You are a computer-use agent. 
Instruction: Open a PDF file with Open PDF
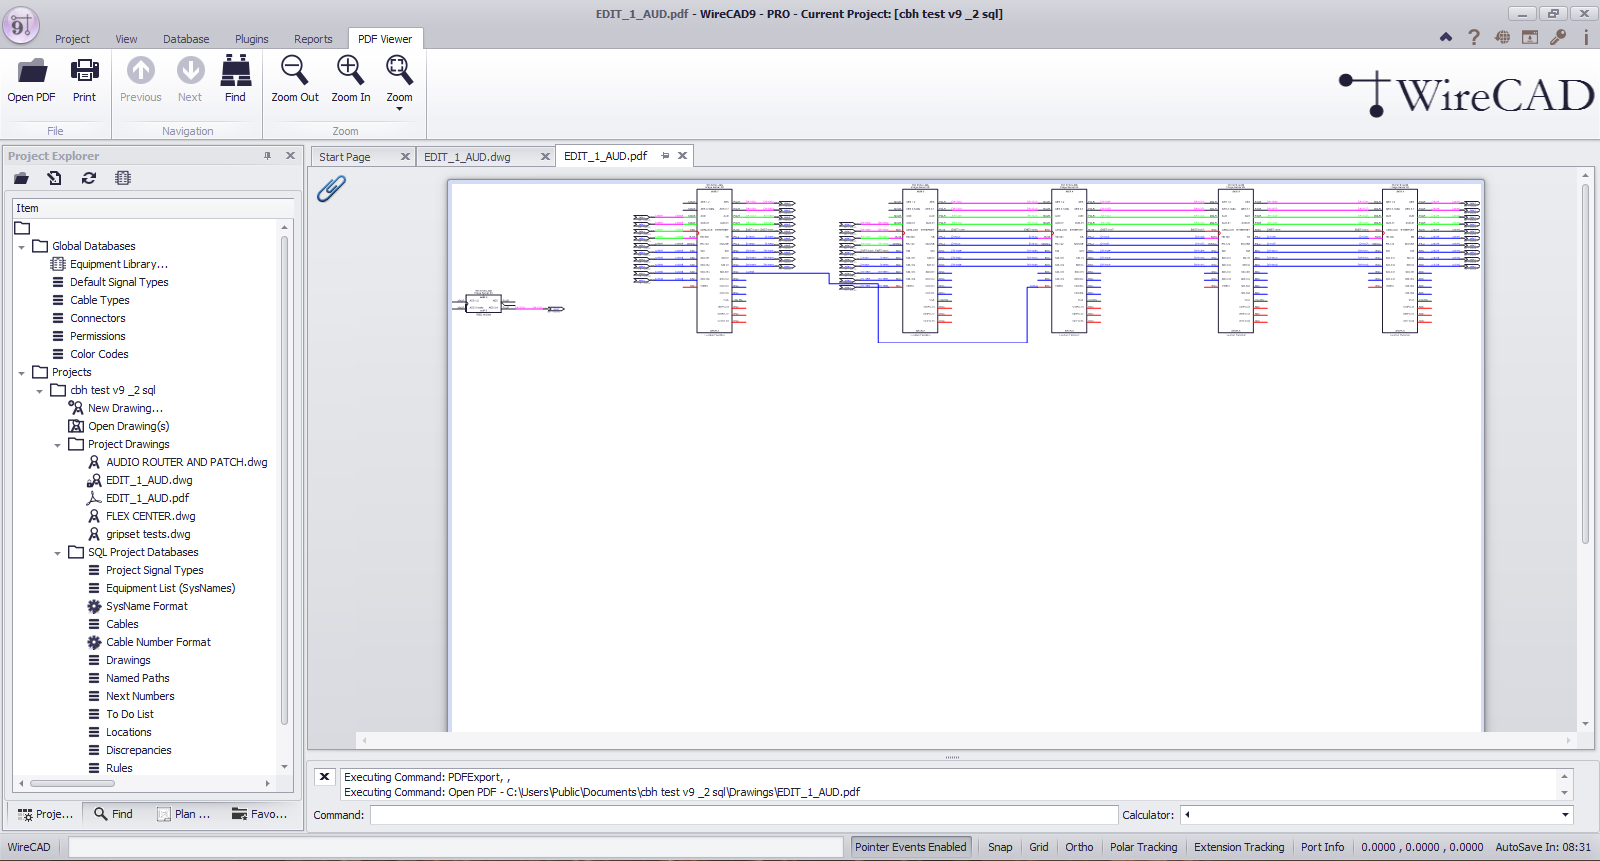point(32,80)
